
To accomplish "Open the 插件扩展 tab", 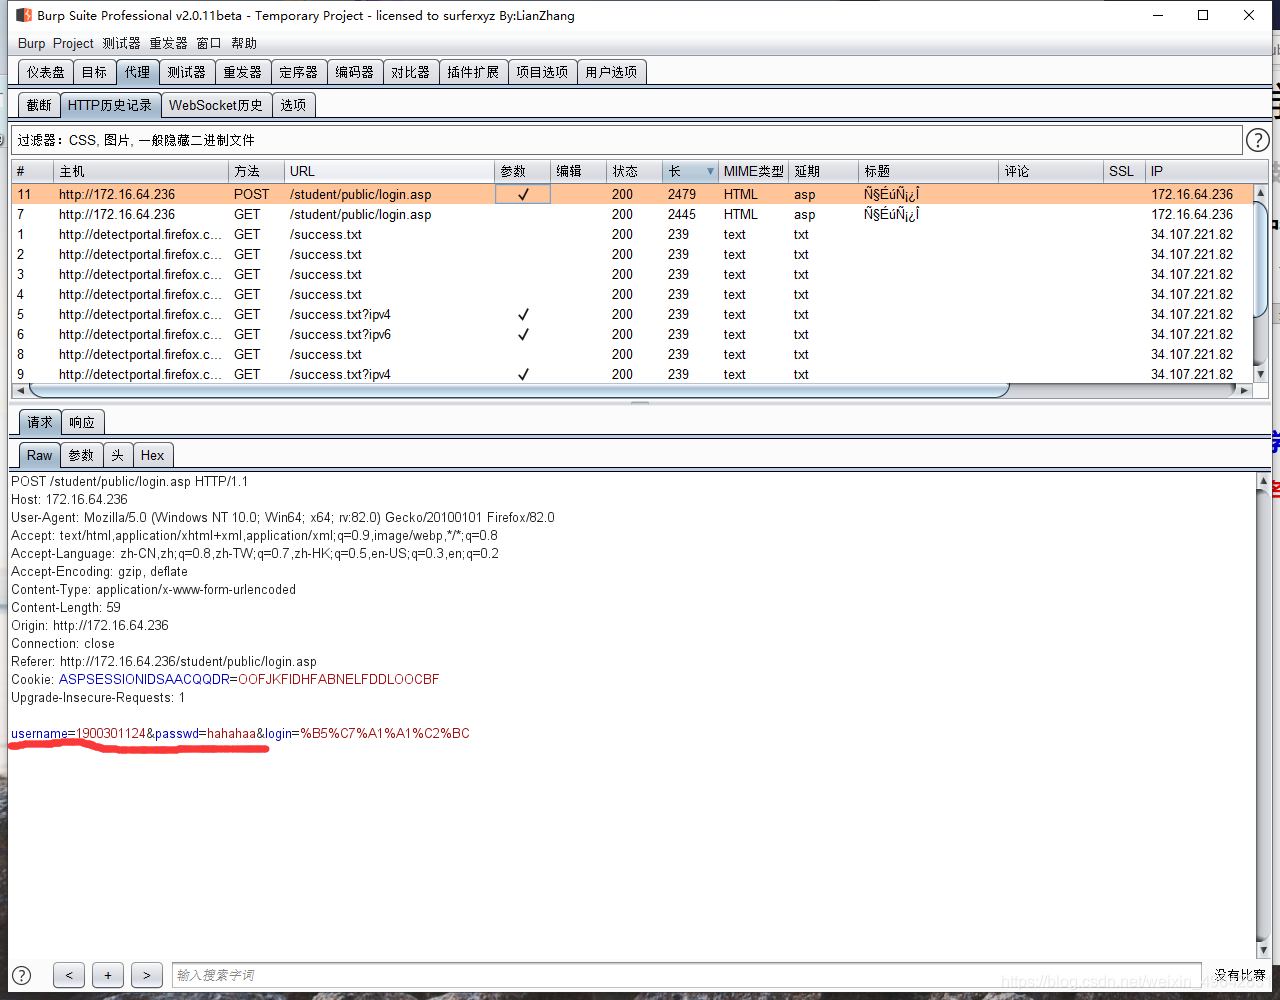I will coord(473,72).
